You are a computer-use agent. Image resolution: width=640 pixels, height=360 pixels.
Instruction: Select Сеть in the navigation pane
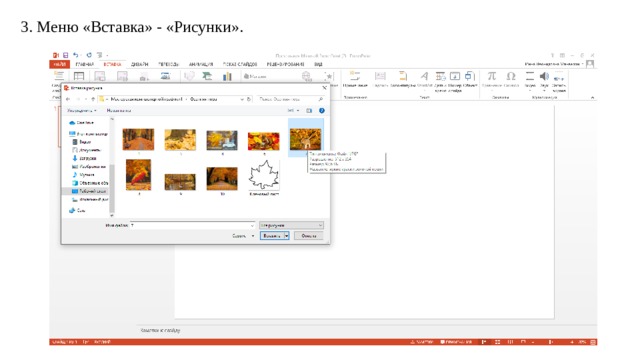coord(78,211)
